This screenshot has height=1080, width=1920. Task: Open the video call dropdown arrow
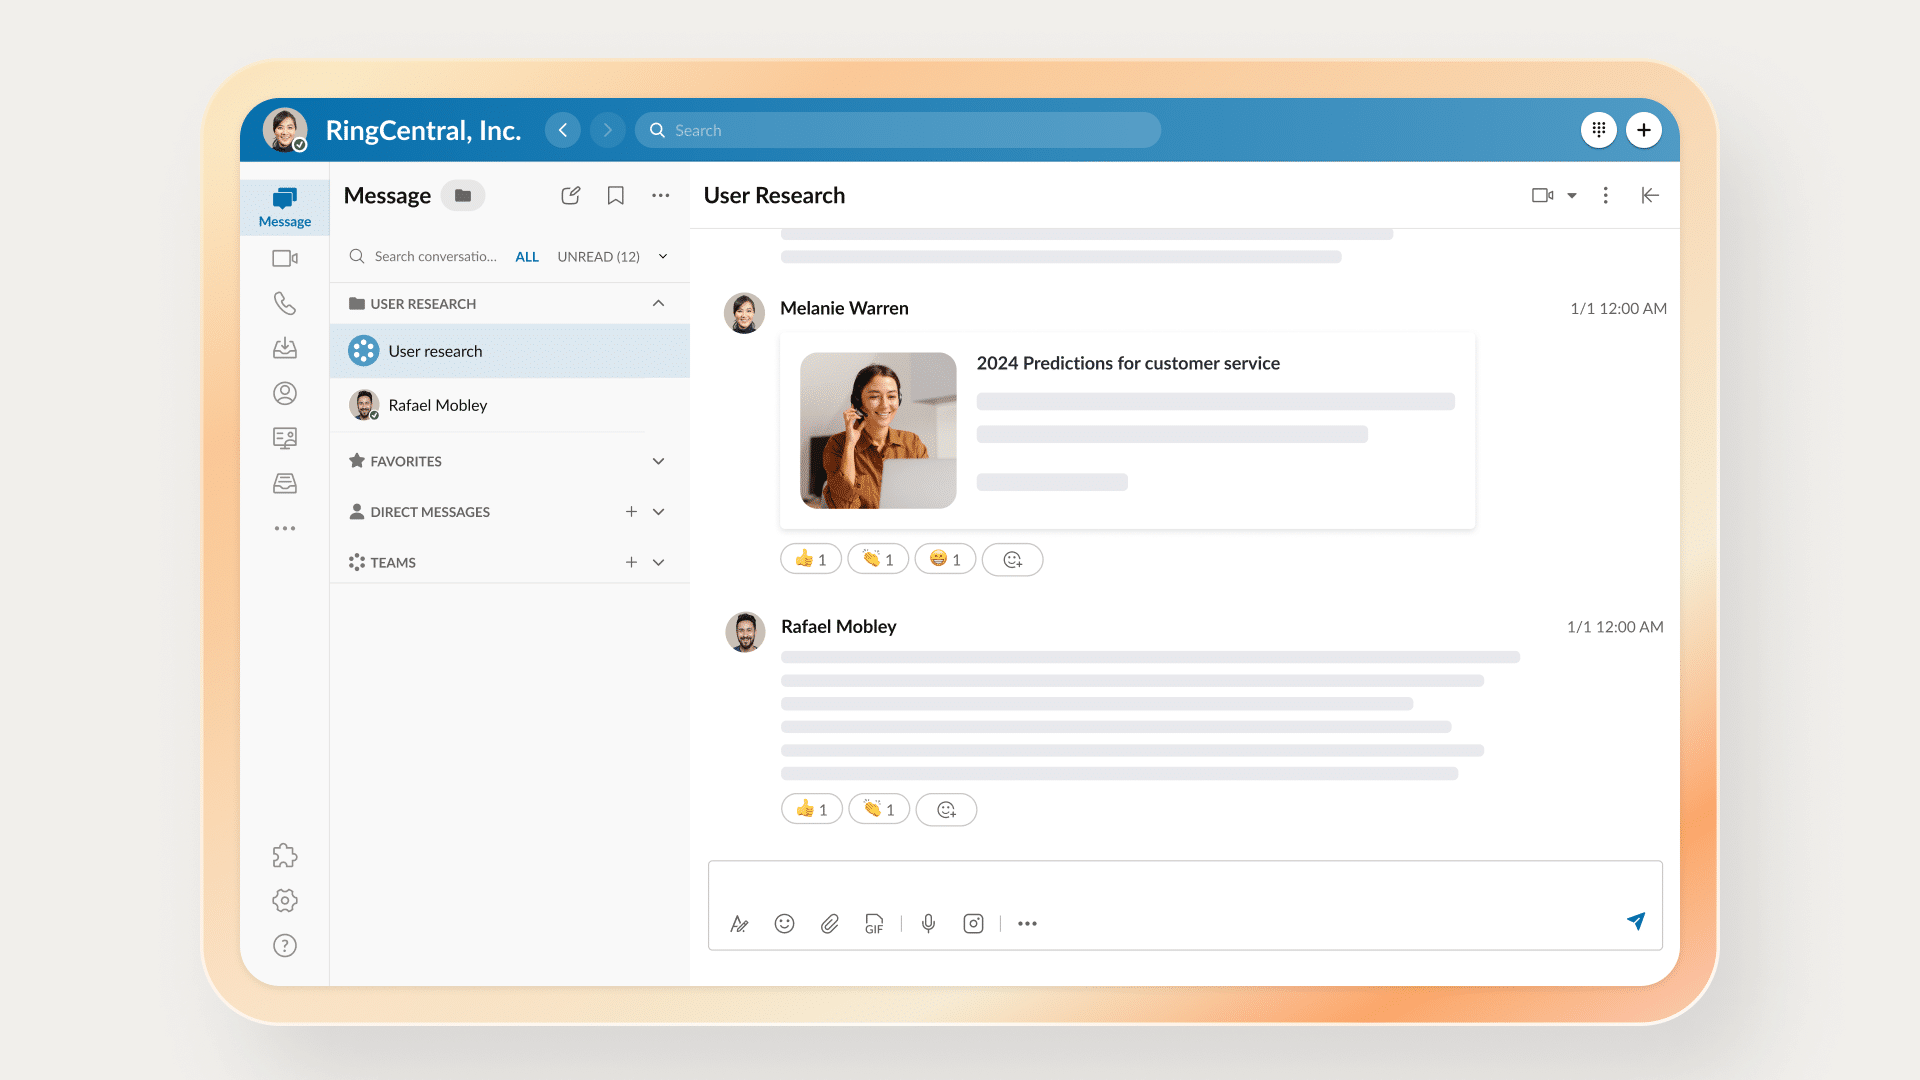tap(1572, 196)
